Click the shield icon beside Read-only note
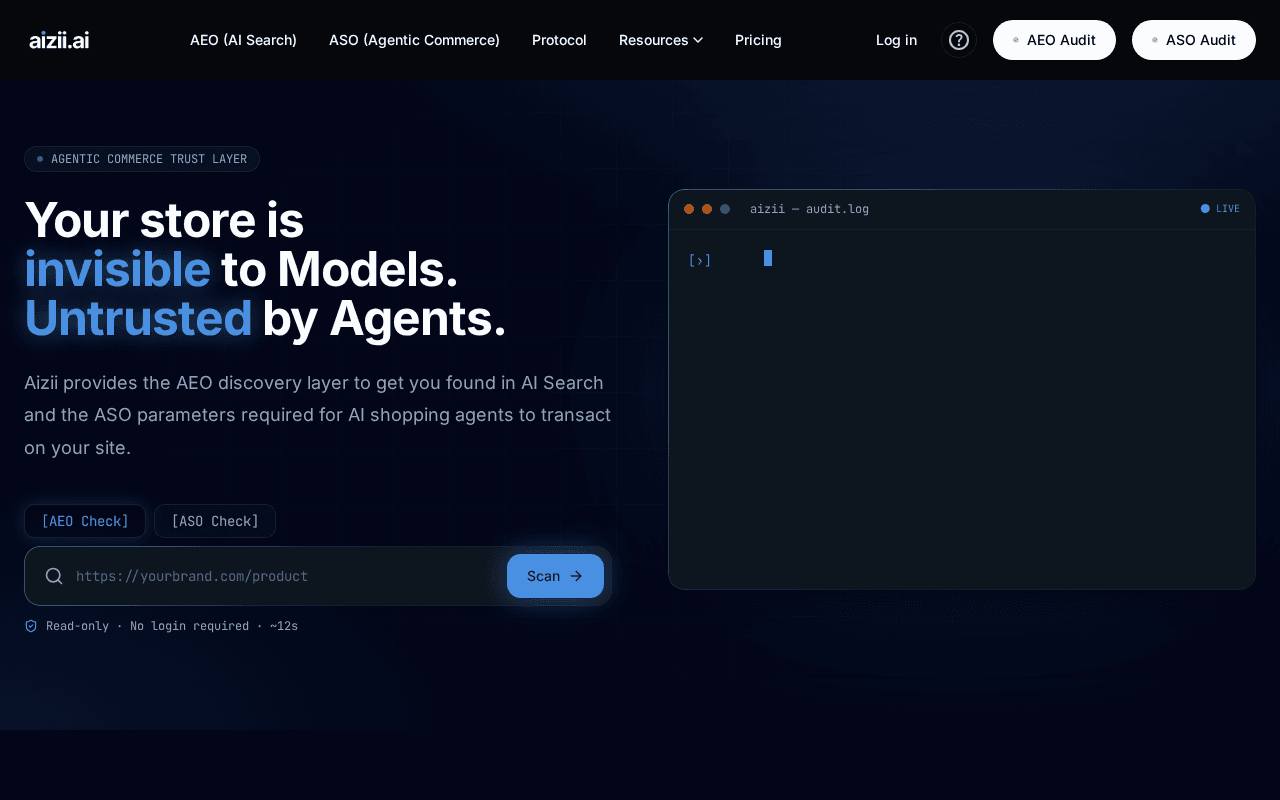This screenshot has width=1280, height=800. coord(31,626)
